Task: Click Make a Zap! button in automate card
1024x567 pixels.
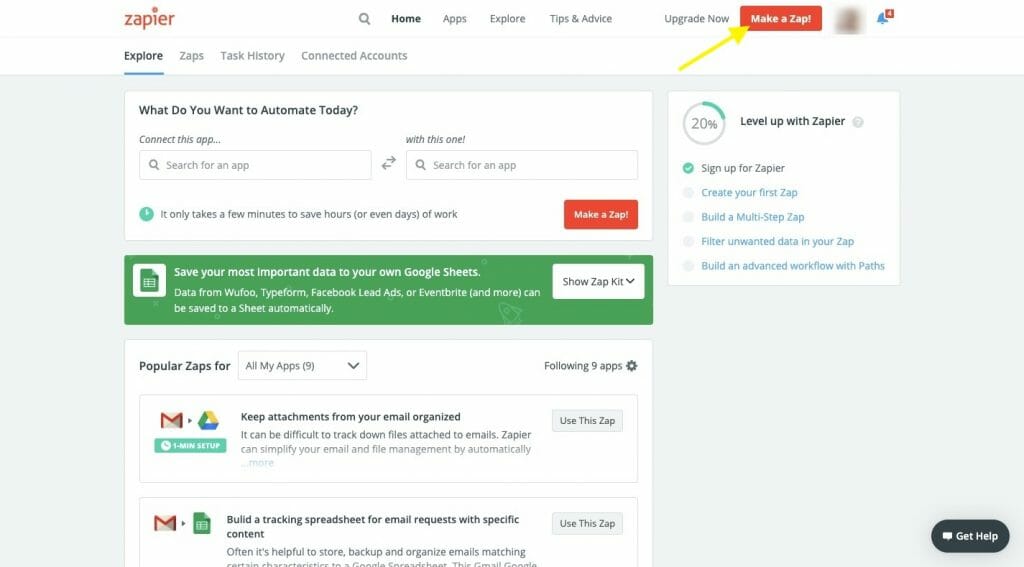Action: click(601, 214)
